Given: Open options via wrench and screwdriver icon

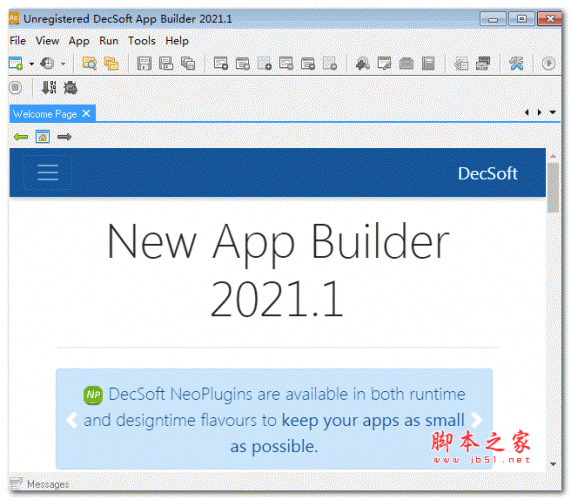Looking at the screenshot, I should [x=516, y=63].
